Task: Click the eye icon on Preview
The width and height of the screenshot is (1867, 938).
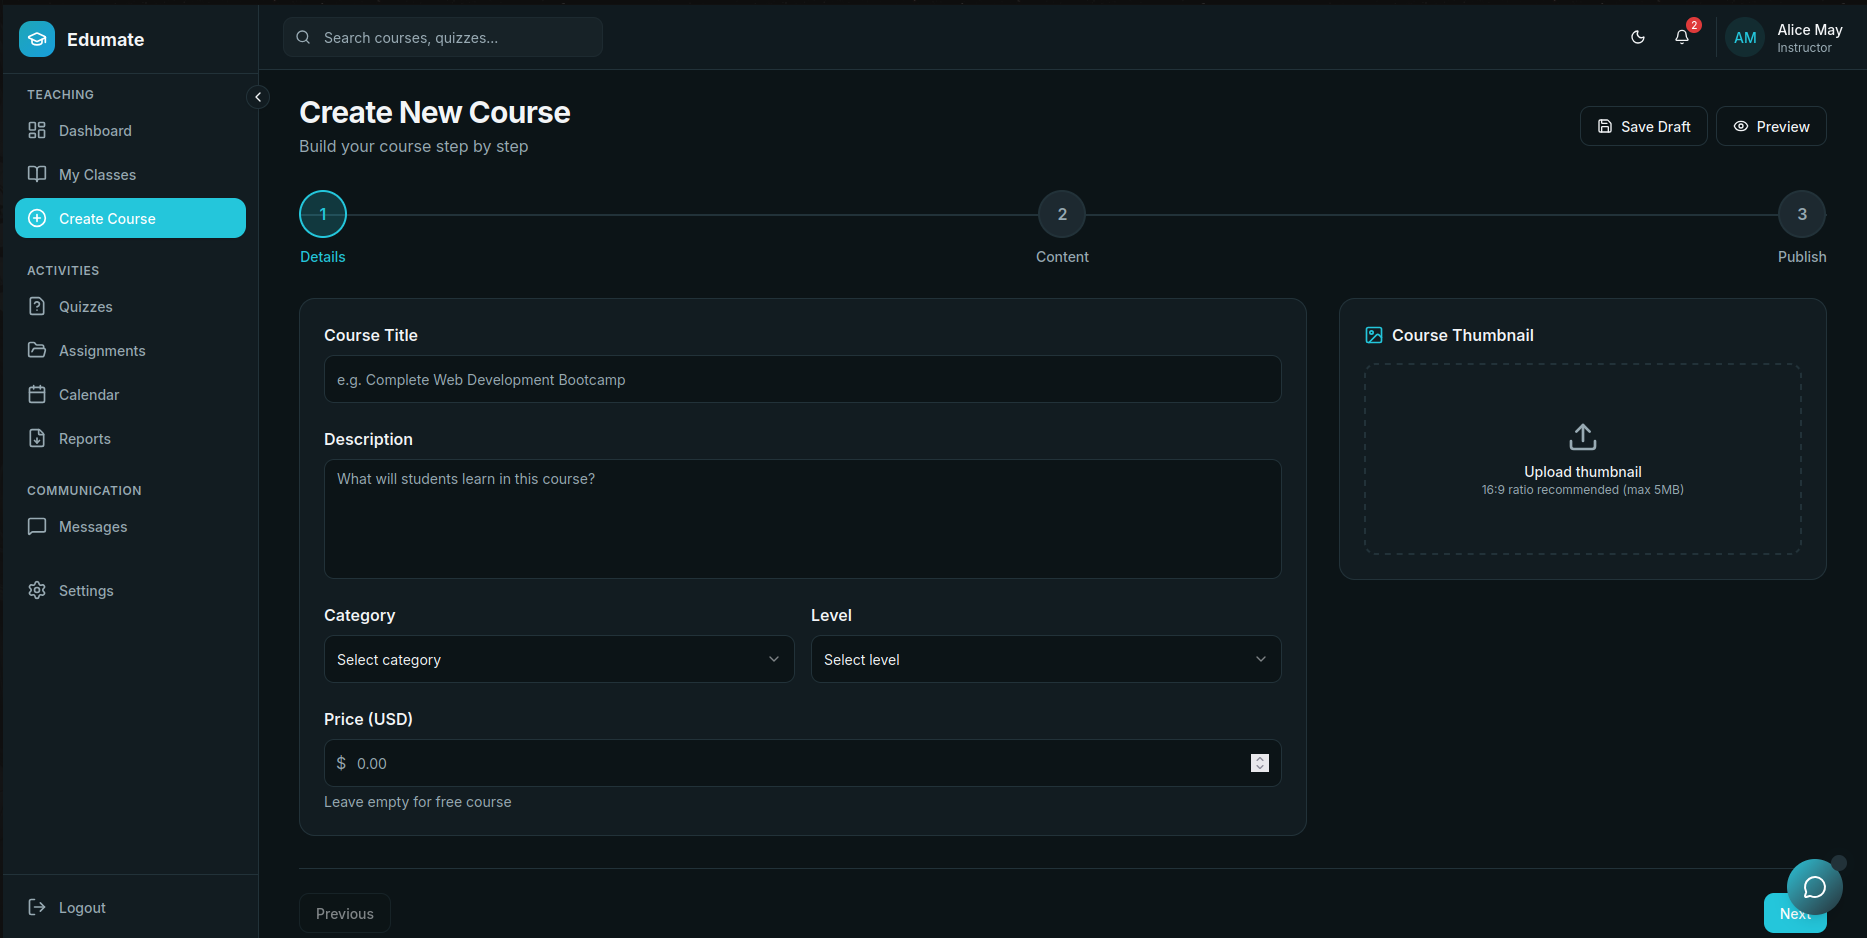Action: [1741, 126]
